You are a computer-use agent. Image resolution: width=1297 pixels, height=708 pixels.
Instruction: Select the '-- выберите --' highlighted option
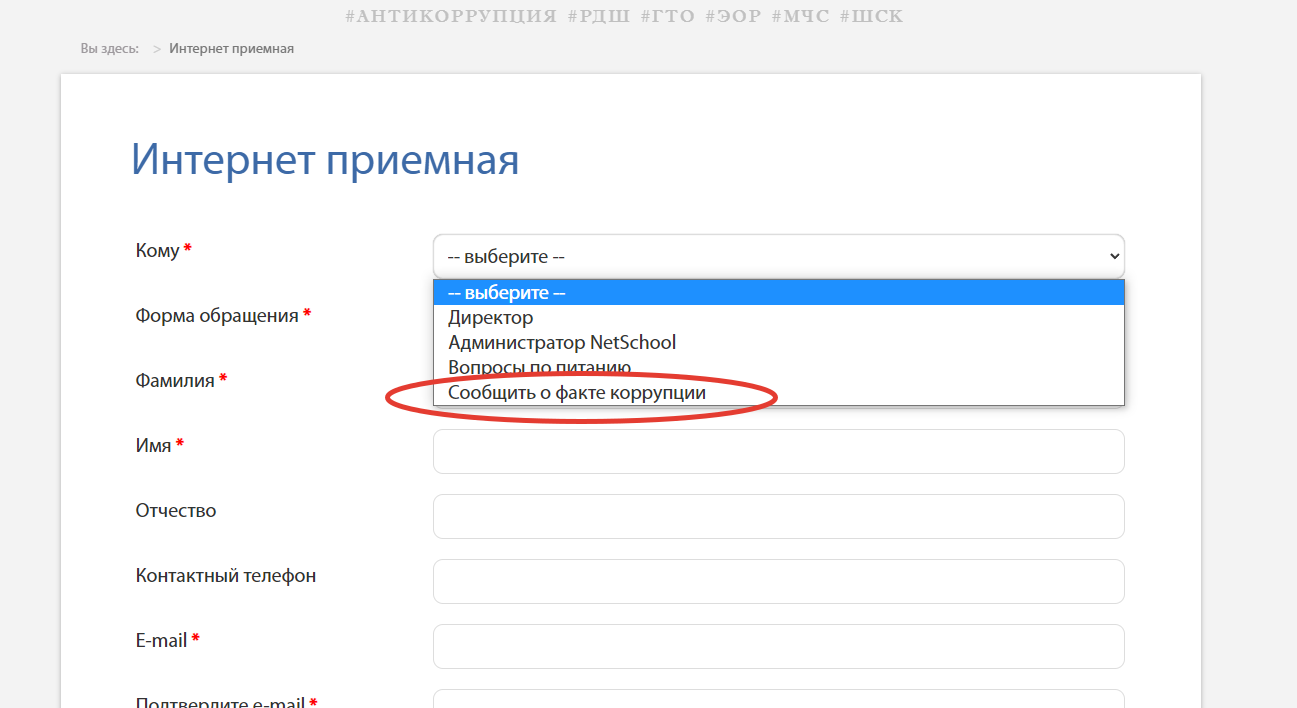click(x=778, y=293)
